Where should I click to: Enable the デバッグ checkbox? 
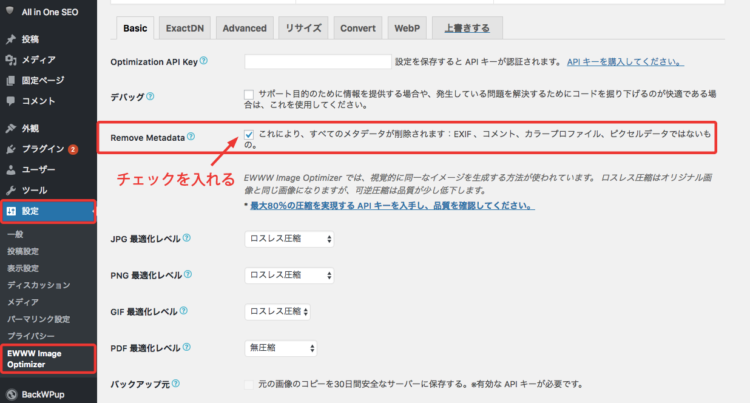[x=248, y=96]
